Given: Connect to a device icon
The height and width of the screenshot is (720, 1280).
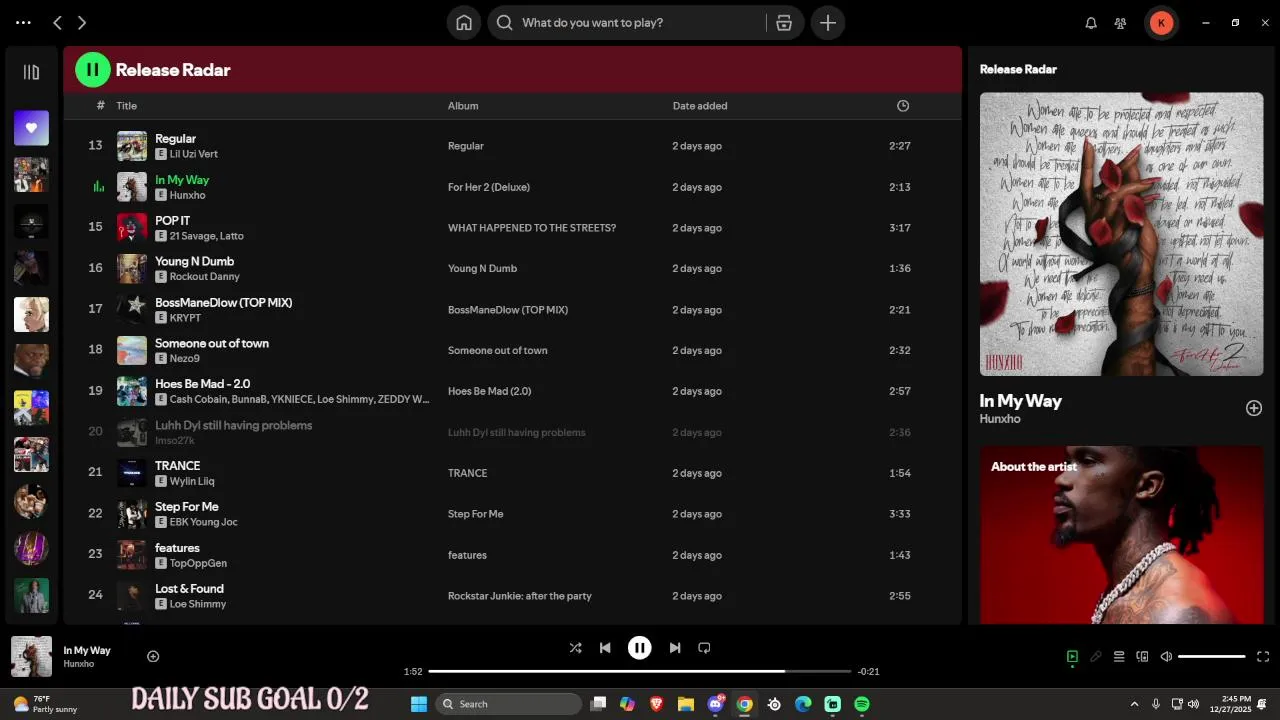Looking at the screenshot, I should tap(1142, 657).
